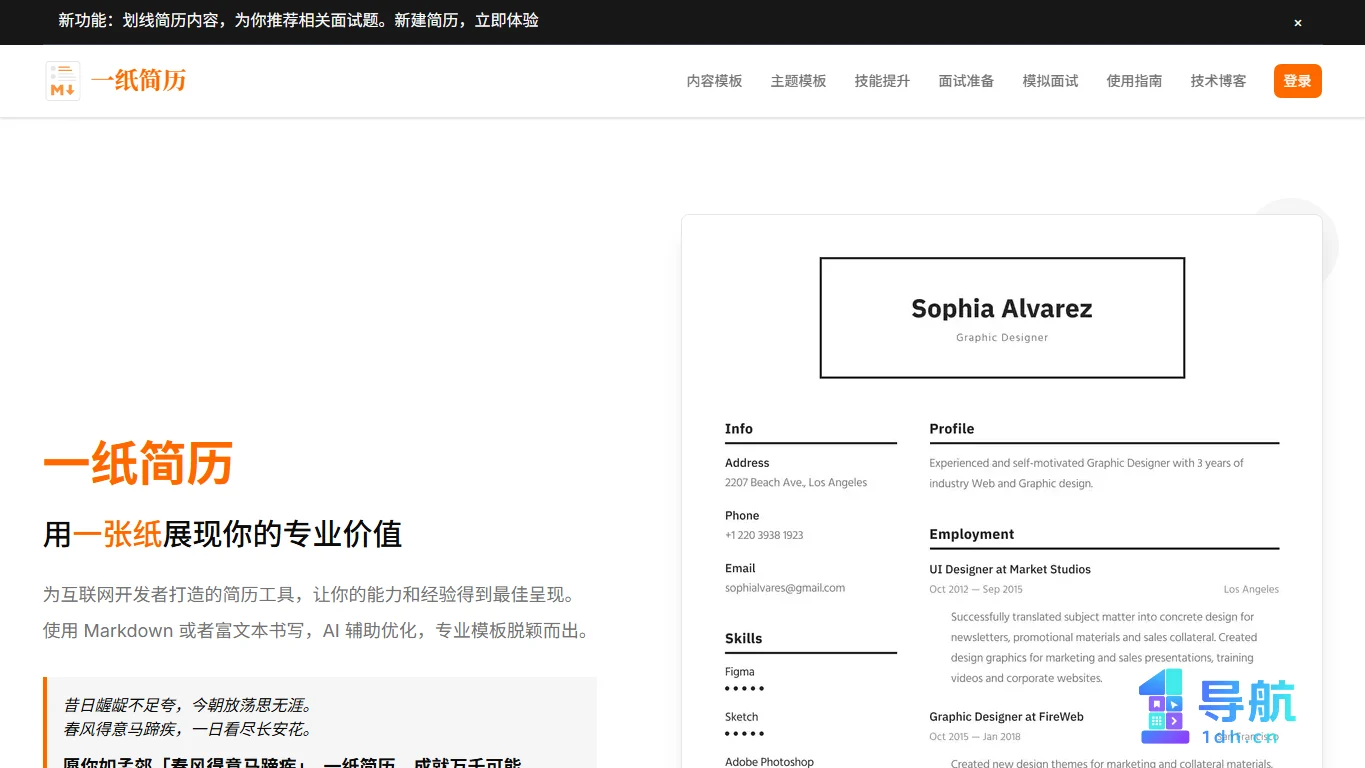Open the 内容模板 menu item
This screenshot has width=1365, height=768.
click(714, 81)
